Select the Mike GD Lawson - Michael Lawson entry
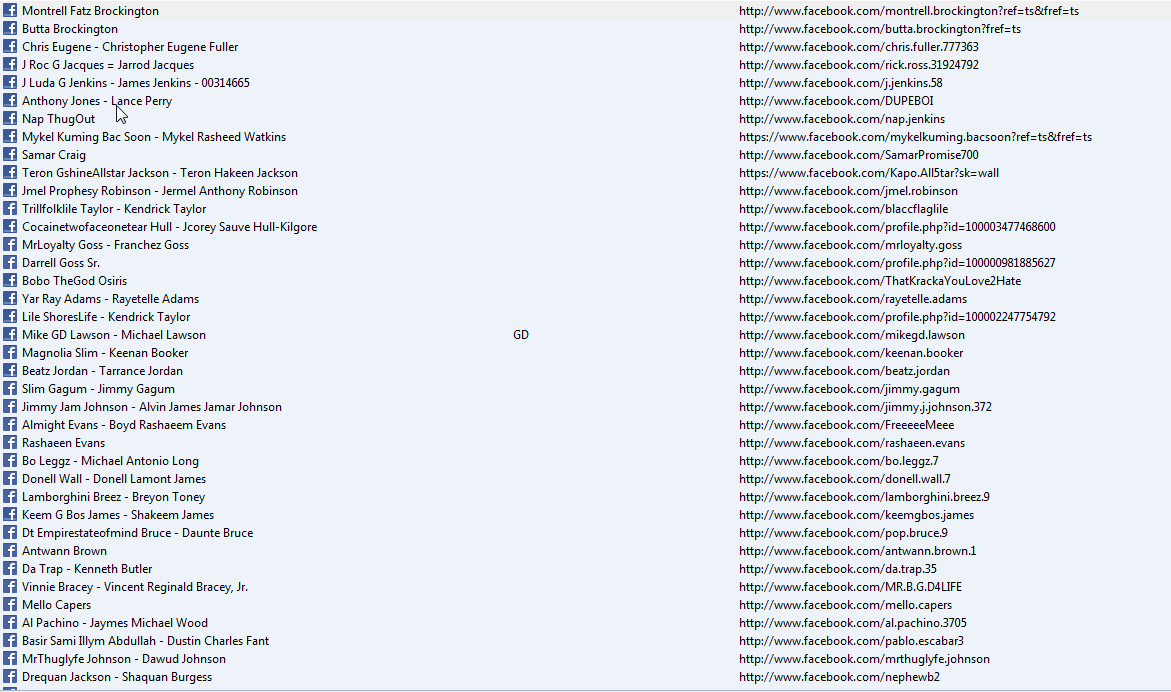1171x692 pixels. 114,335
